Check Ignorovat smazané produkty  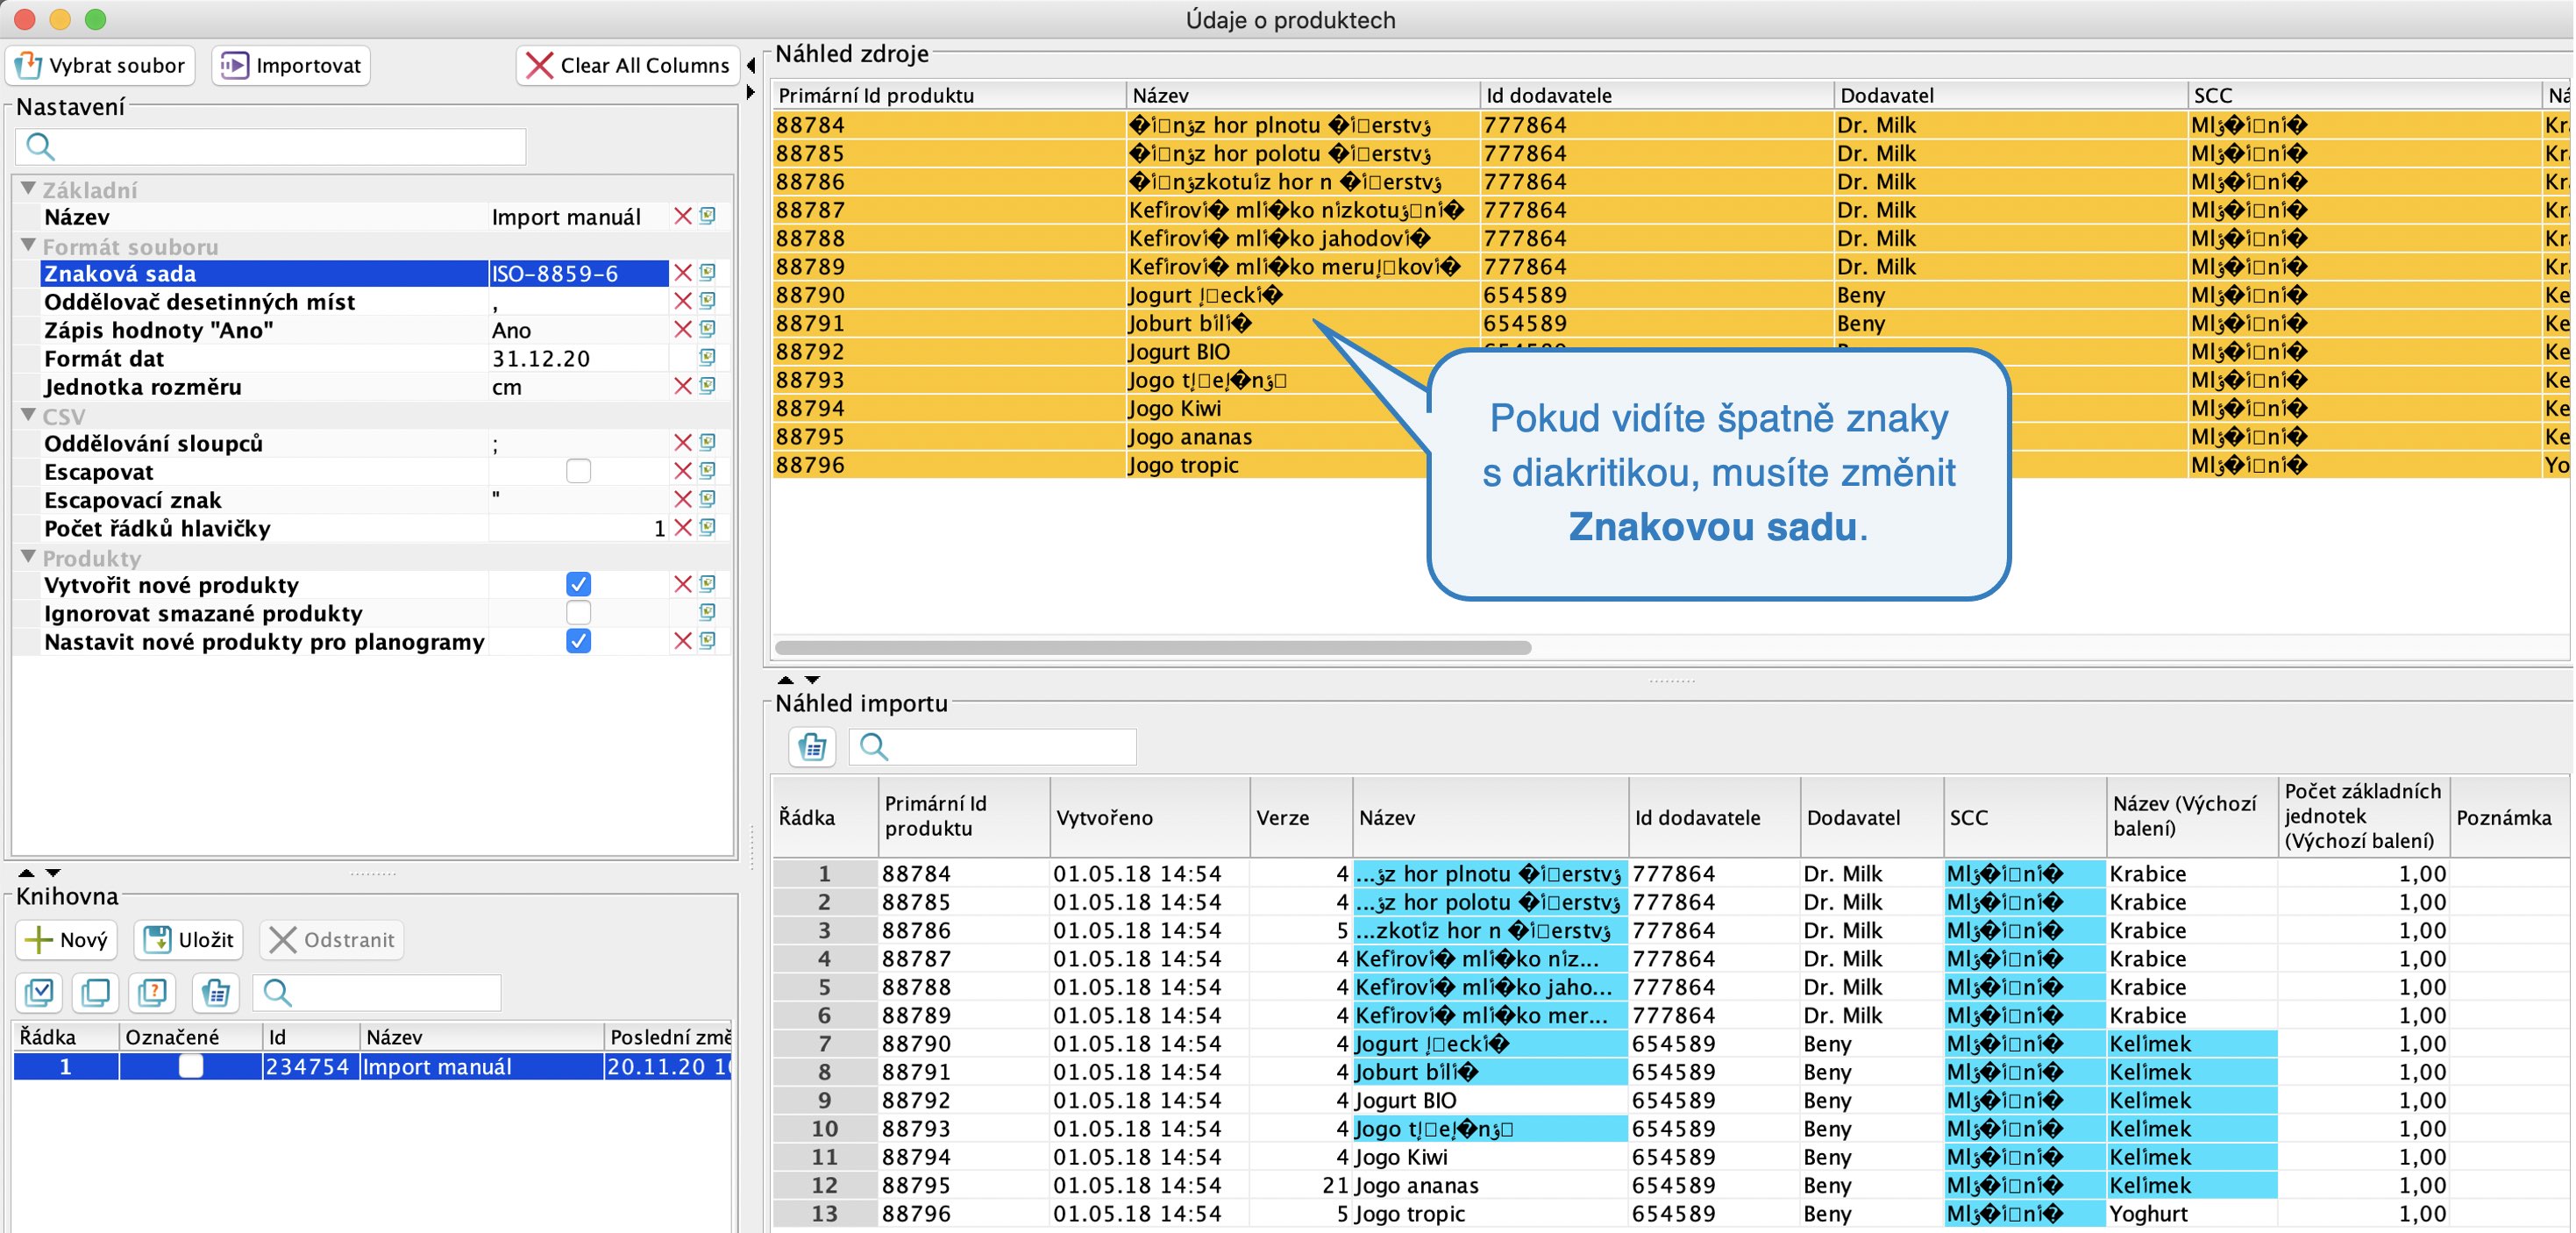point(578,612)
